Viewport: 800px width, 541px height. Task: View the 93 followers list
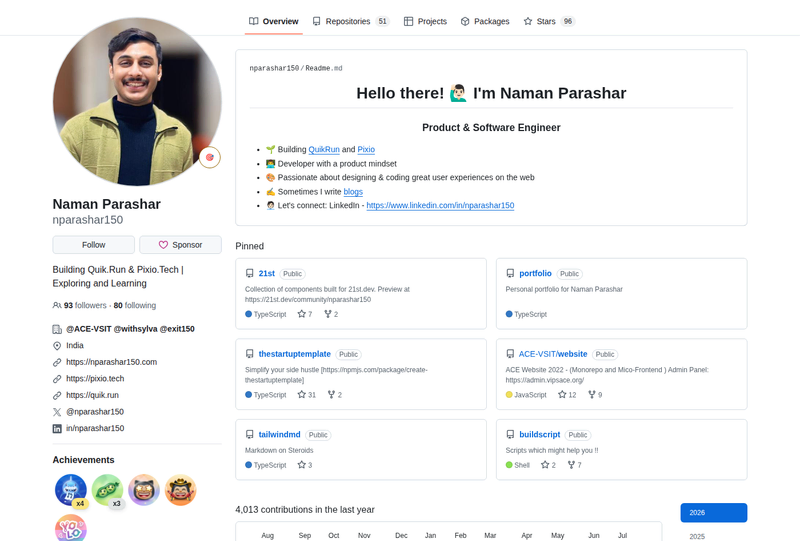click(x=85, y=305)
